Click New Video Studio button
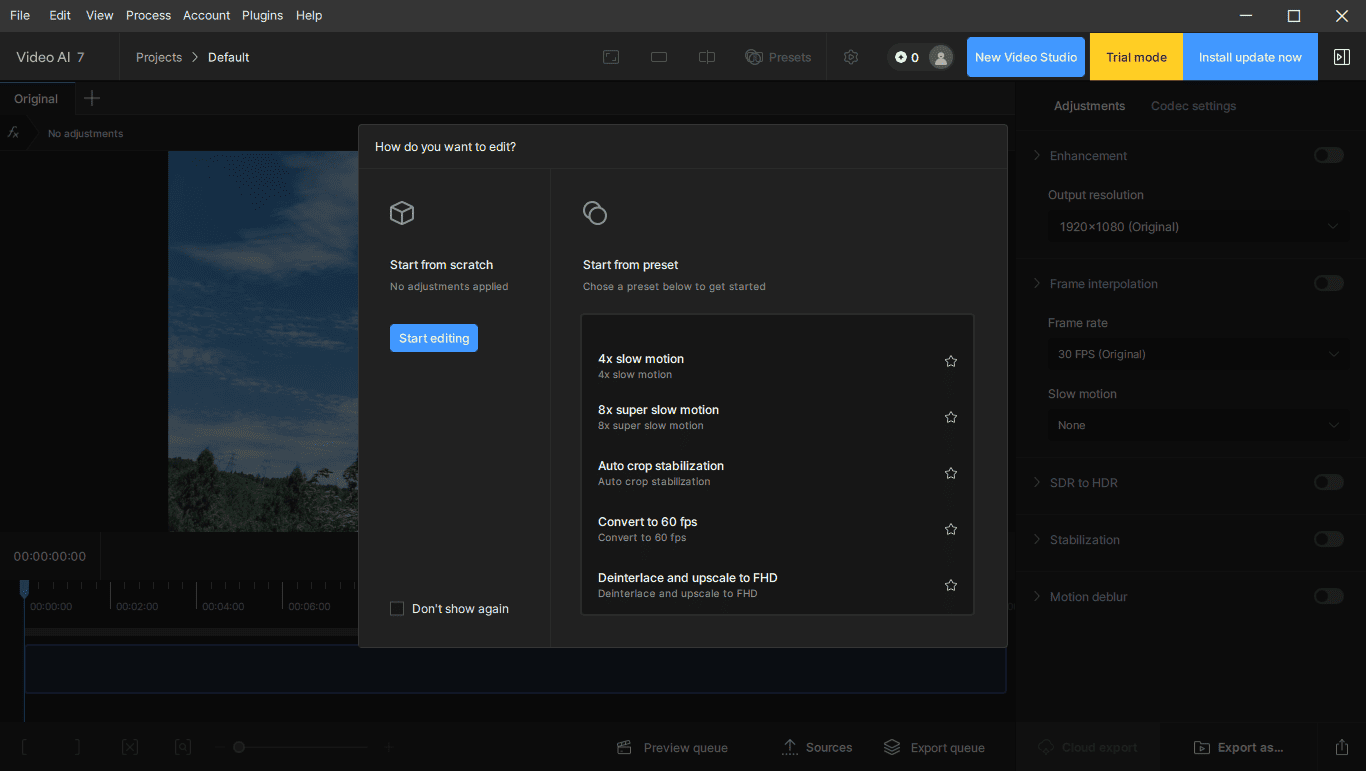This screenshot has height=771, width=1366. pos(1026,57)
